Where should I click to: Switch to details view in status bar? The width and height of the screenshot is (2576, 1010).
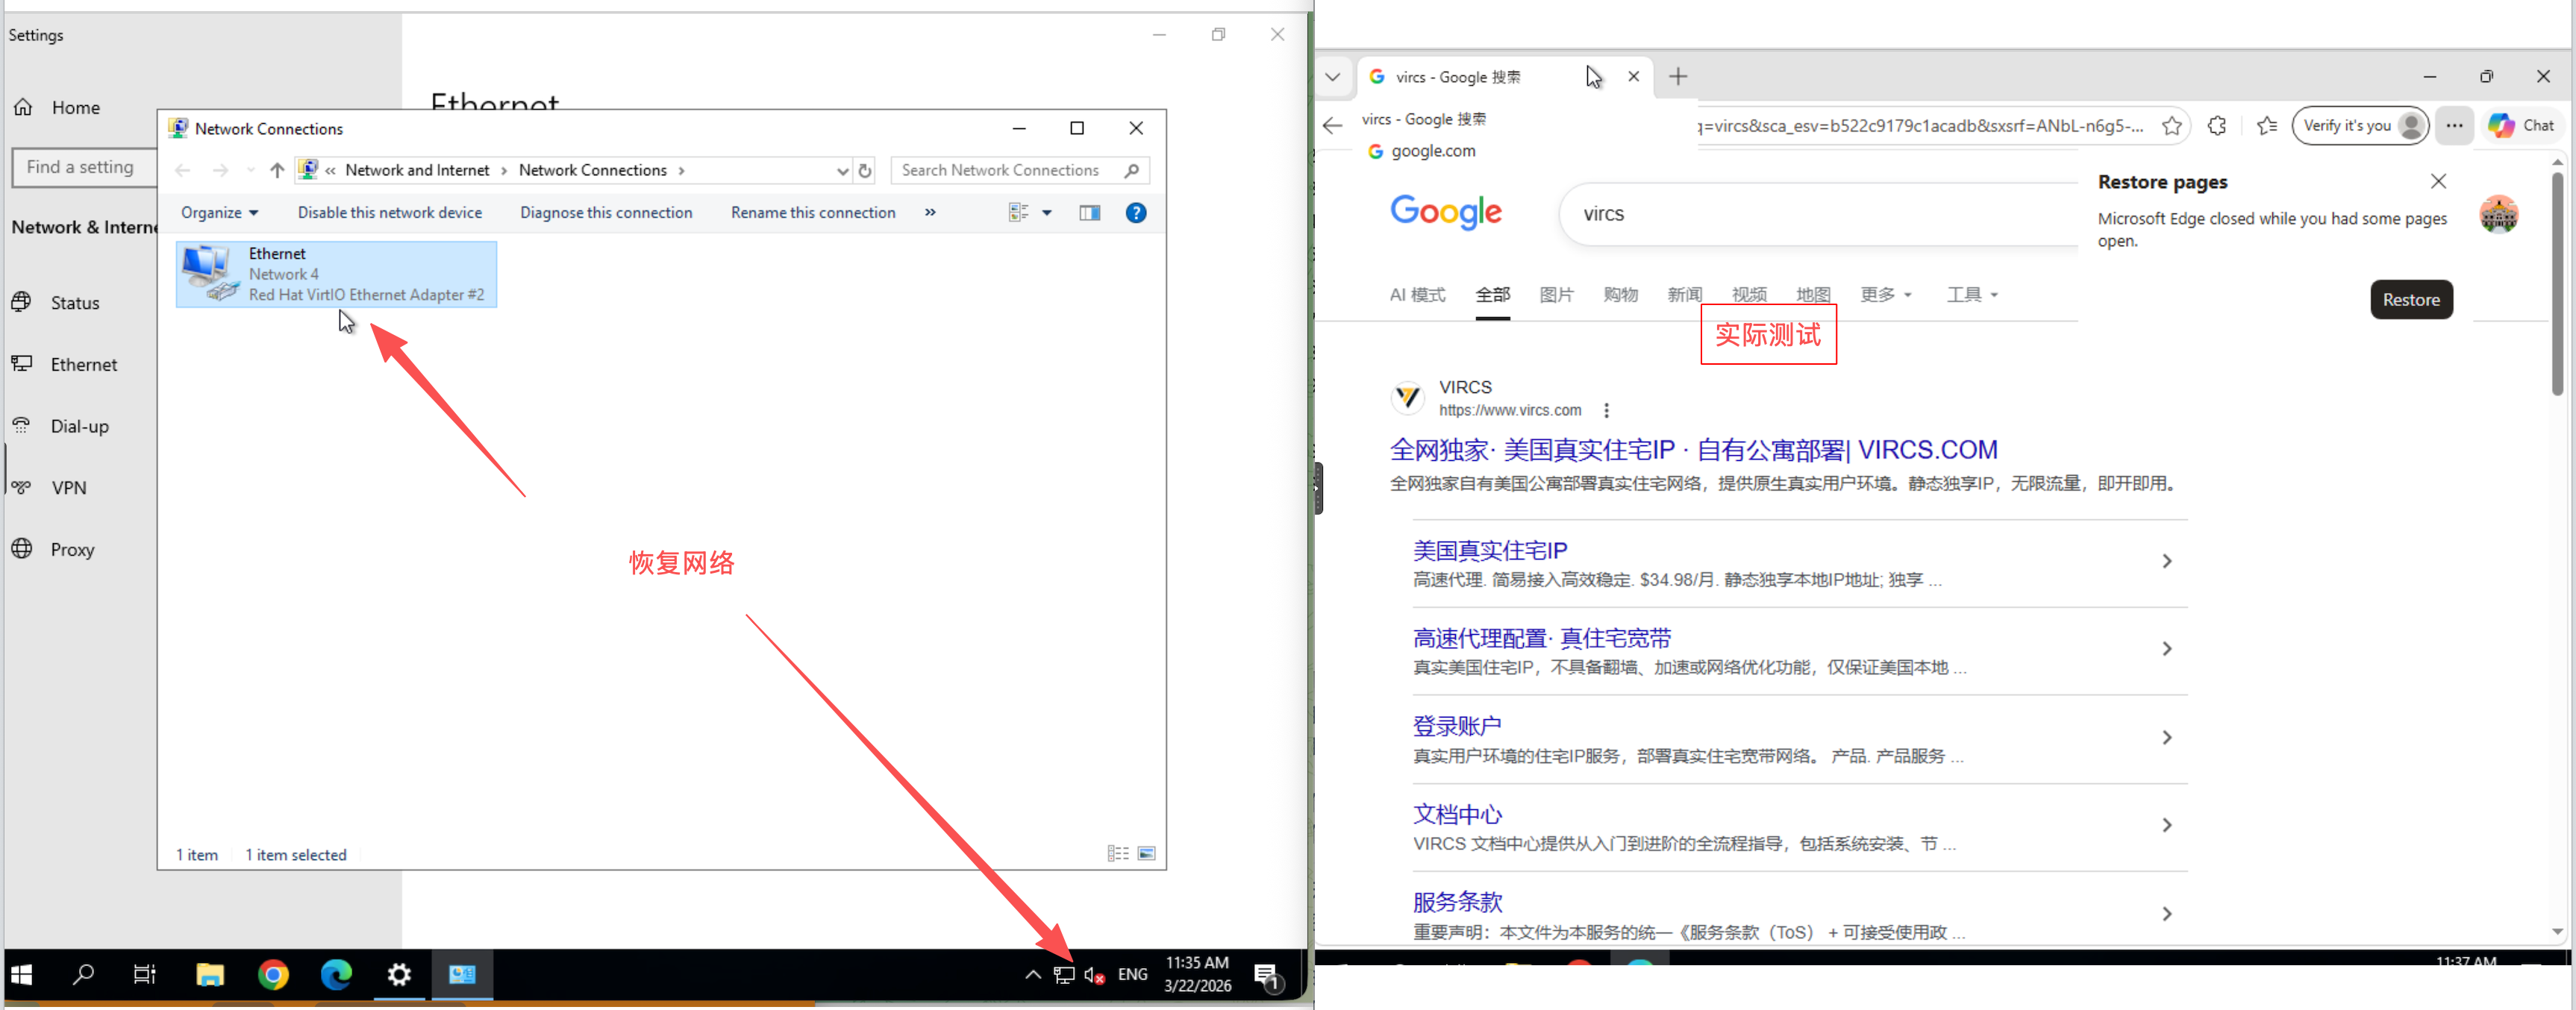click(x=1117, y=853)
